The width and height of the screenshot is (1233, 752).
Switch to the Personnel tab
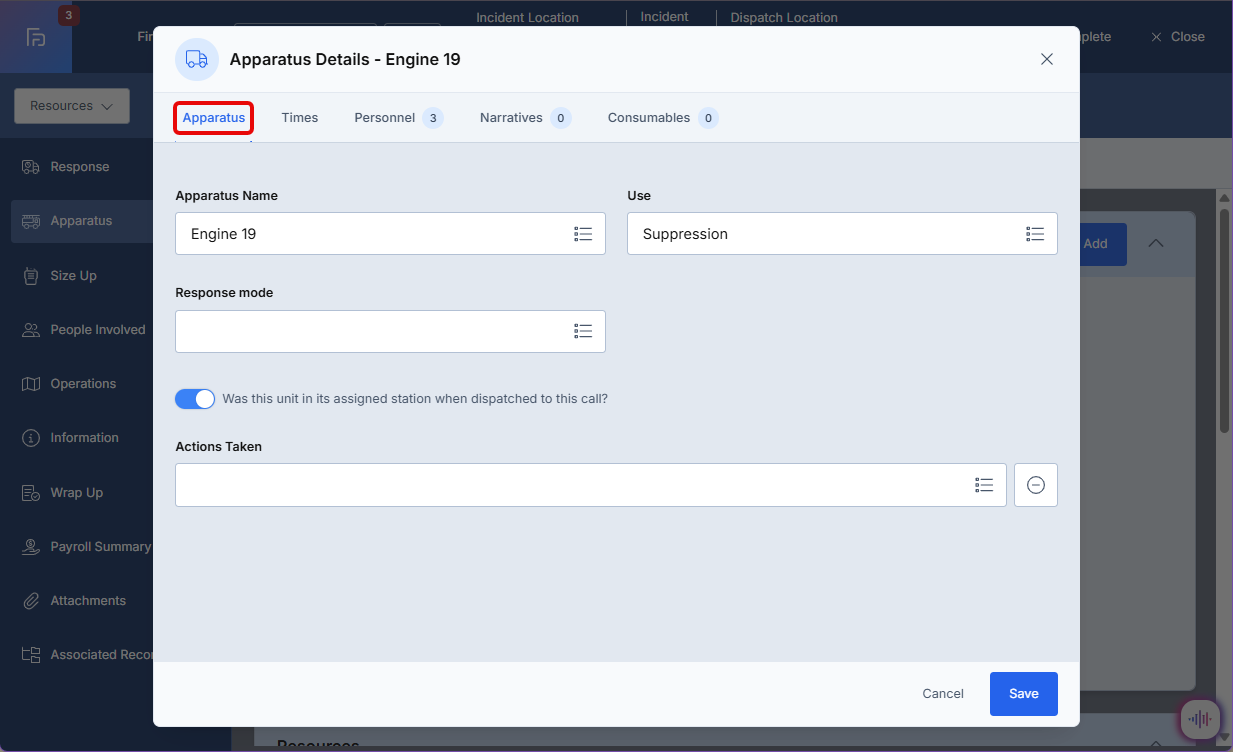pos(398,118)
